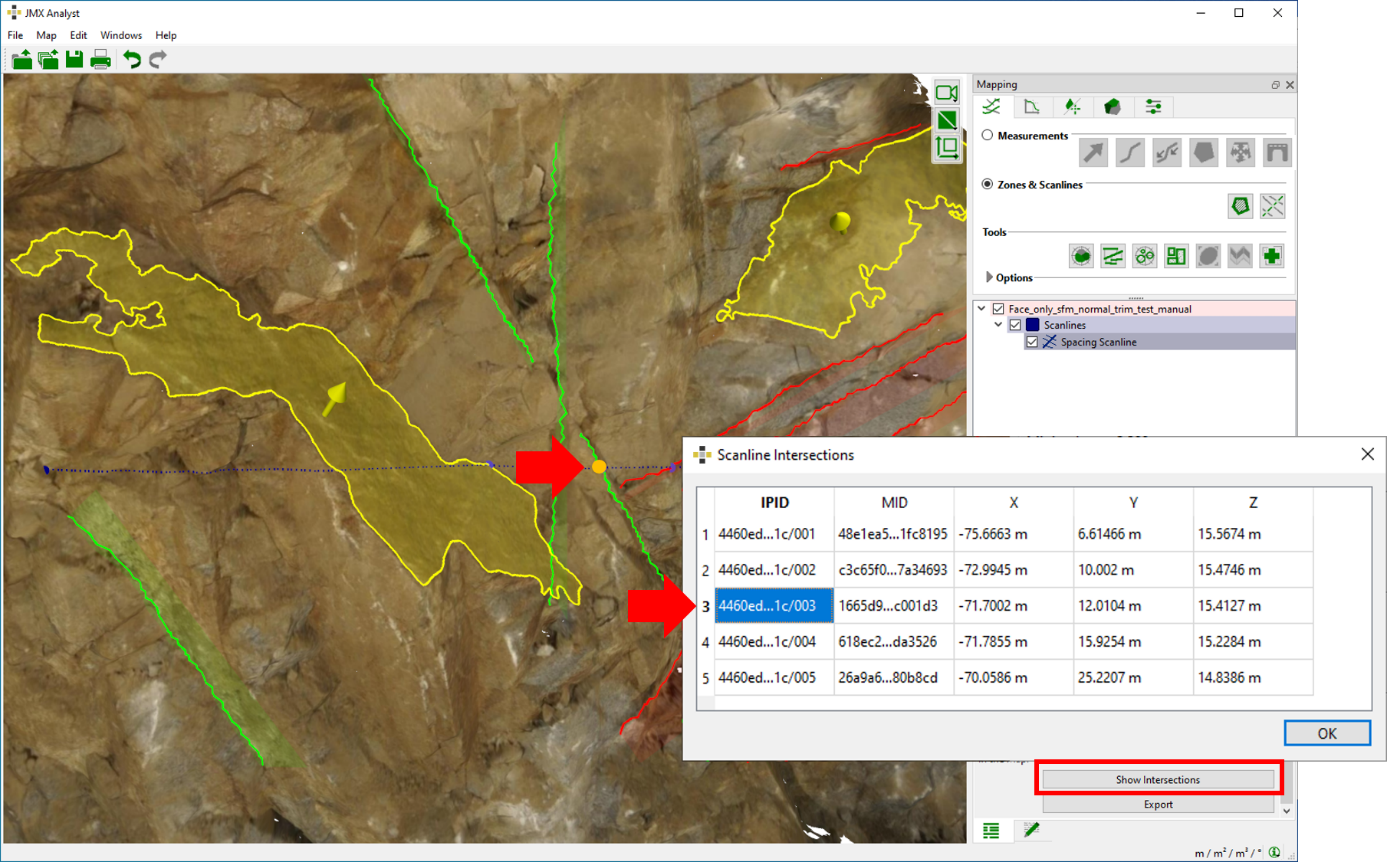
Task: Select the double-arrow trace measurement tool
Action: [x=1167, y=152]
